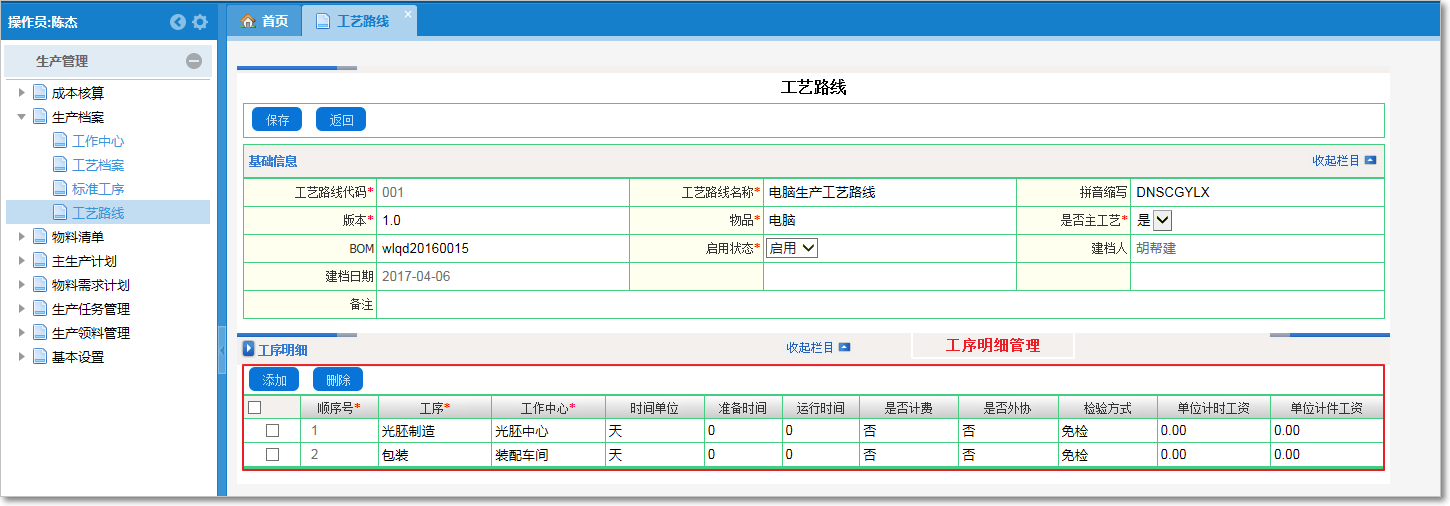Open the 启用状态 dropdown
Viewport: 1450px width, 506px height.
point(791,248)
